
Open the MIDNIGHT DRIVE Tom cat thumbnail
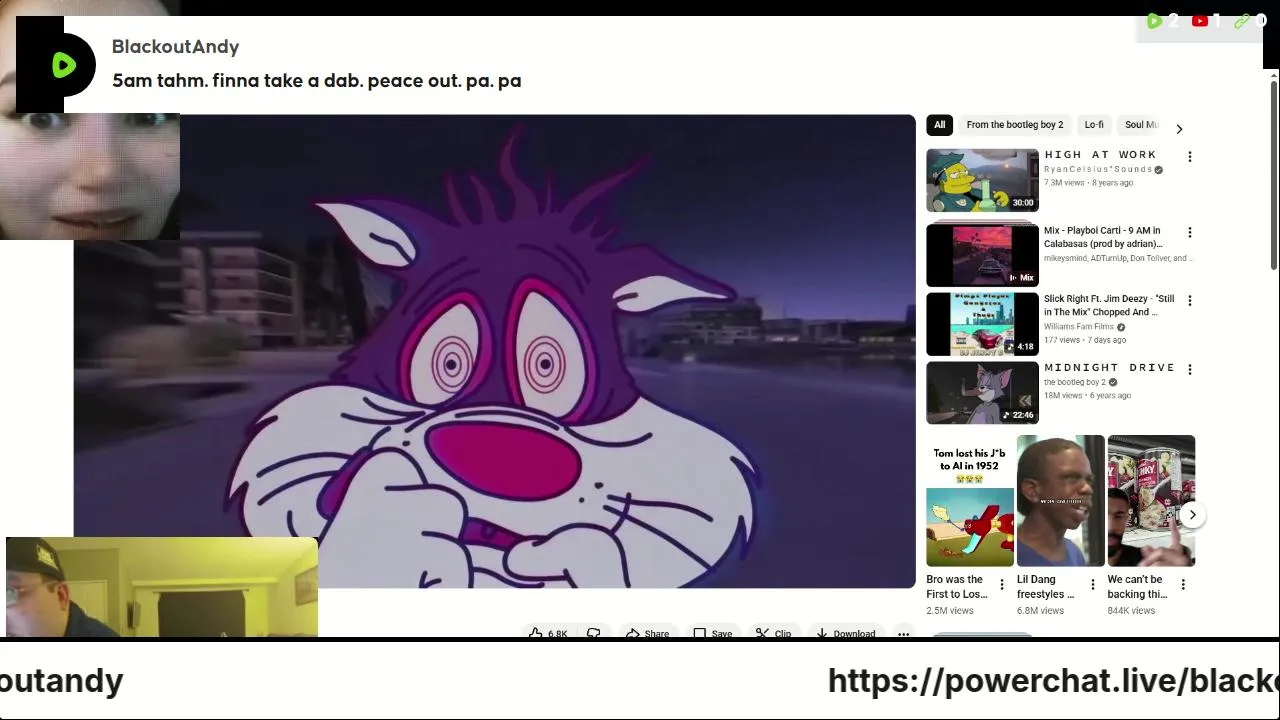(982, 393)
